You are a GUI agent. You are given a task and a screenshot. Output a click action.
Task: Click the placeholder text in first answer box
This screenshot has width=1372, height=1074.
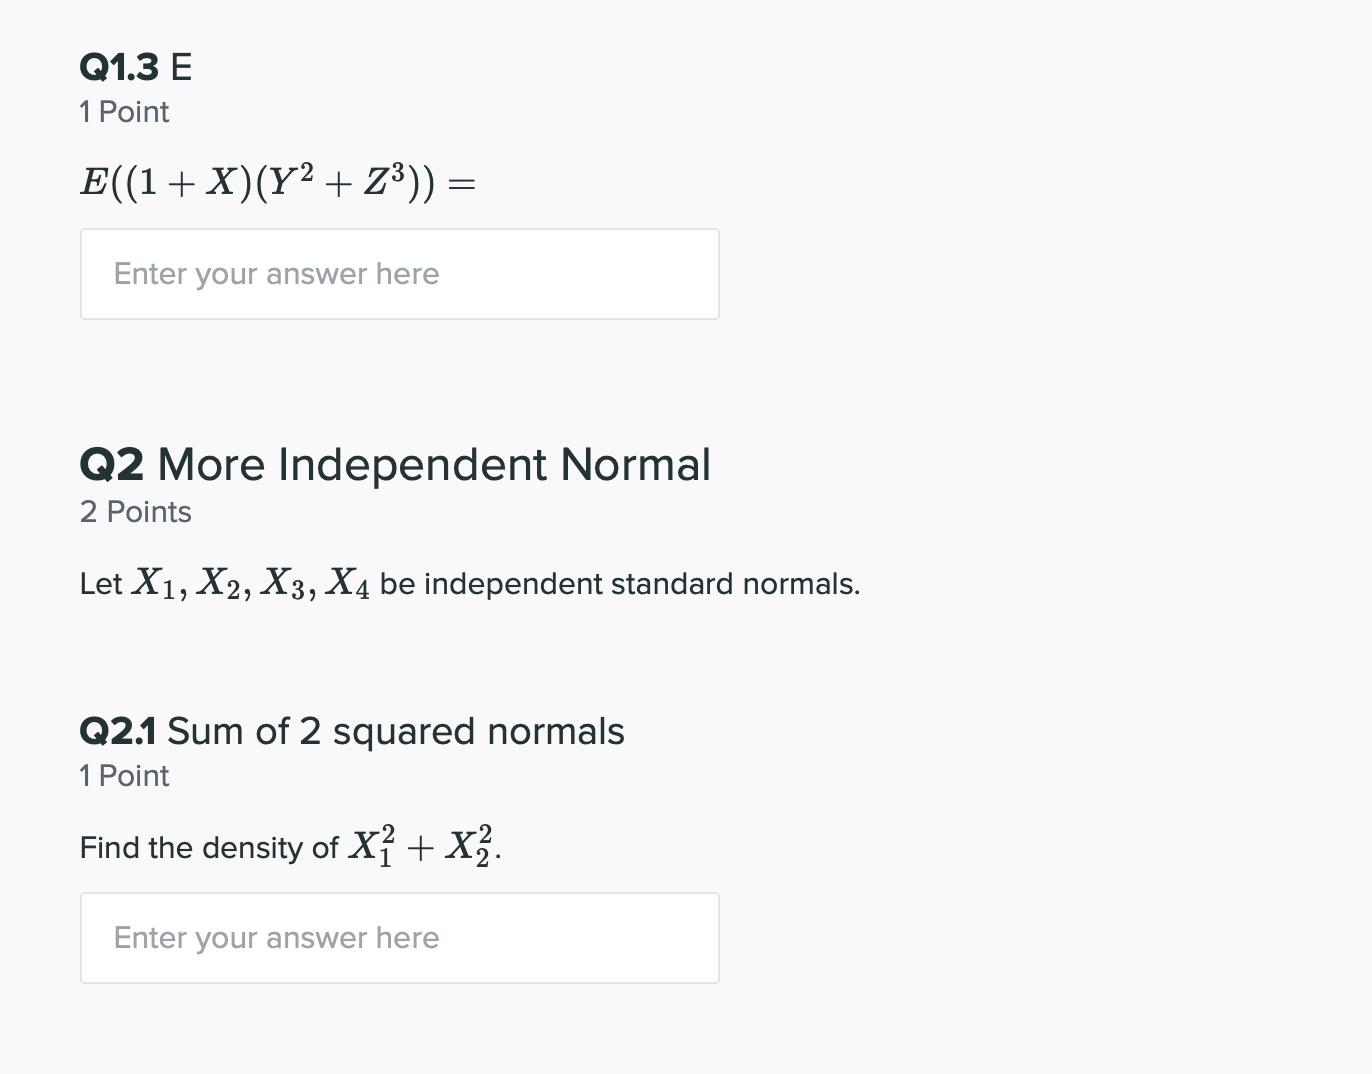(x=276, y=273)
